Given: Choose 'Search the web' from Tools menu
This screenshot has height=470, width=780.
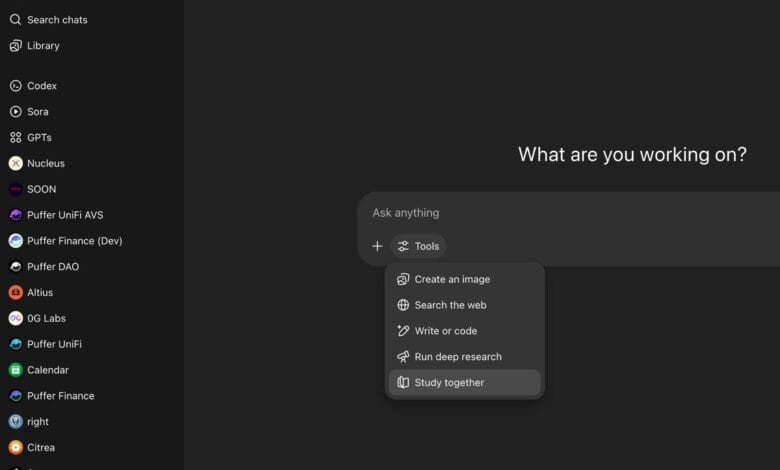Looking at the screenshot, I should 465,305.
